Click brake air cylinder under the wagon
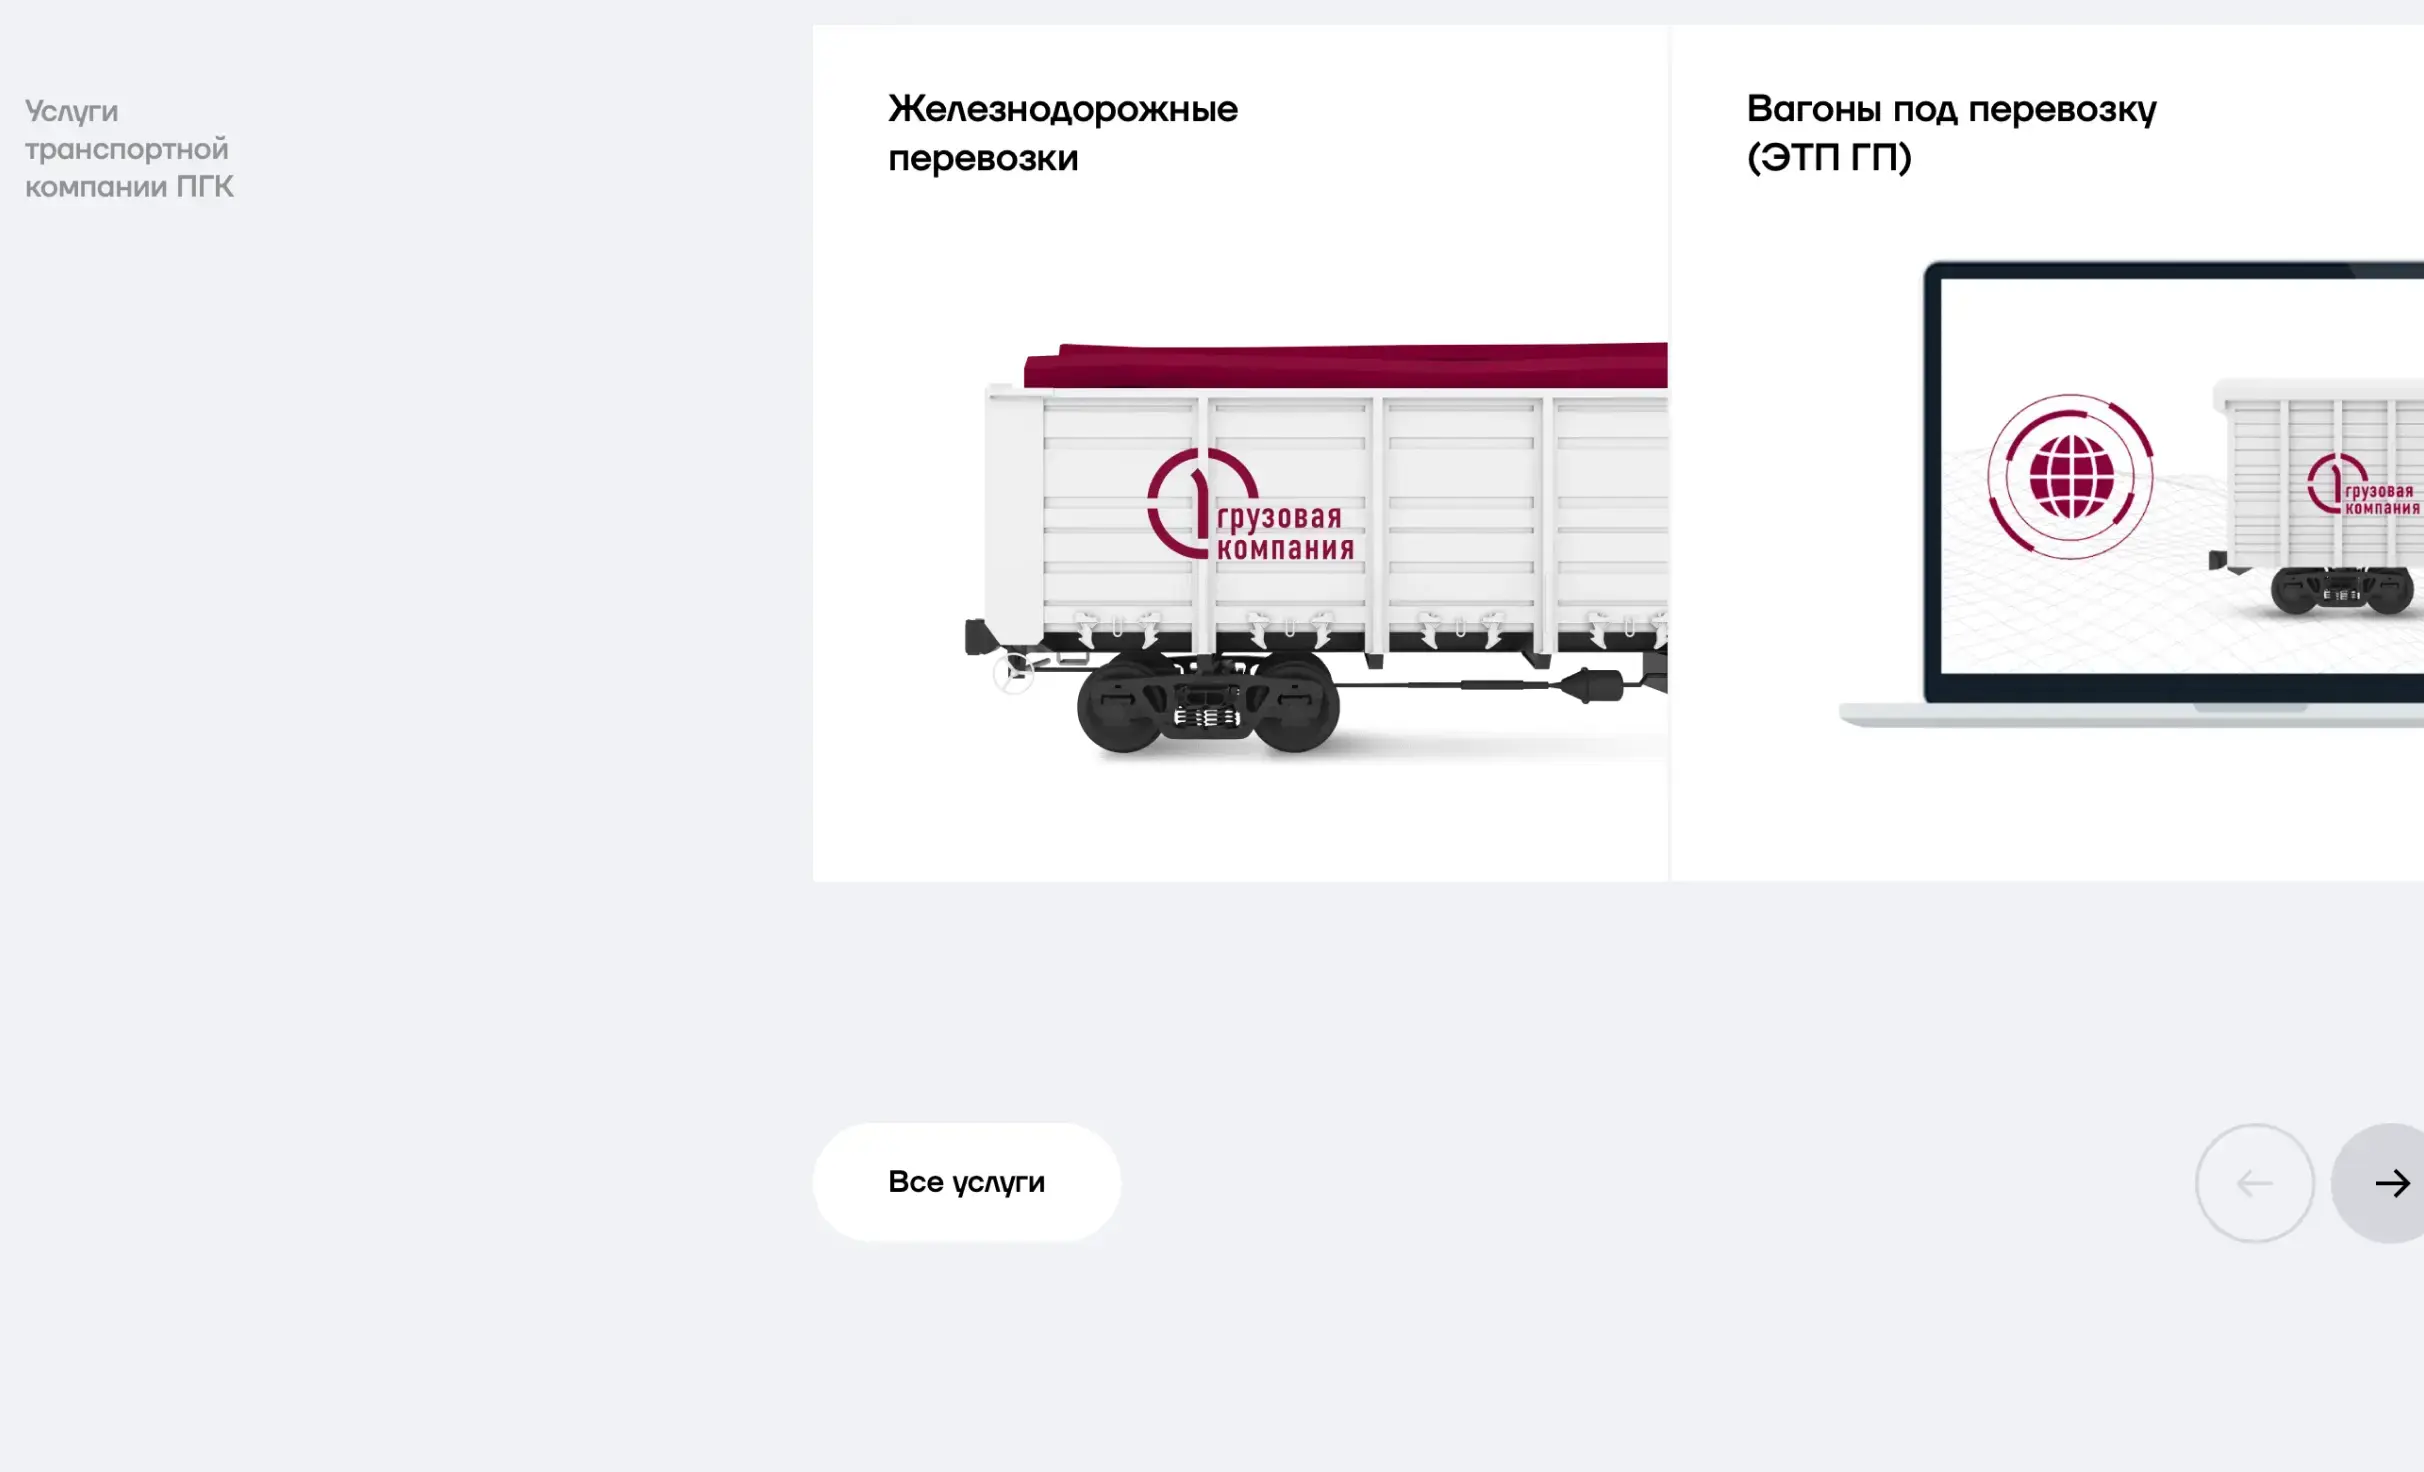The height and width of the screenshot is (1472, 2424). point(1590,685)
